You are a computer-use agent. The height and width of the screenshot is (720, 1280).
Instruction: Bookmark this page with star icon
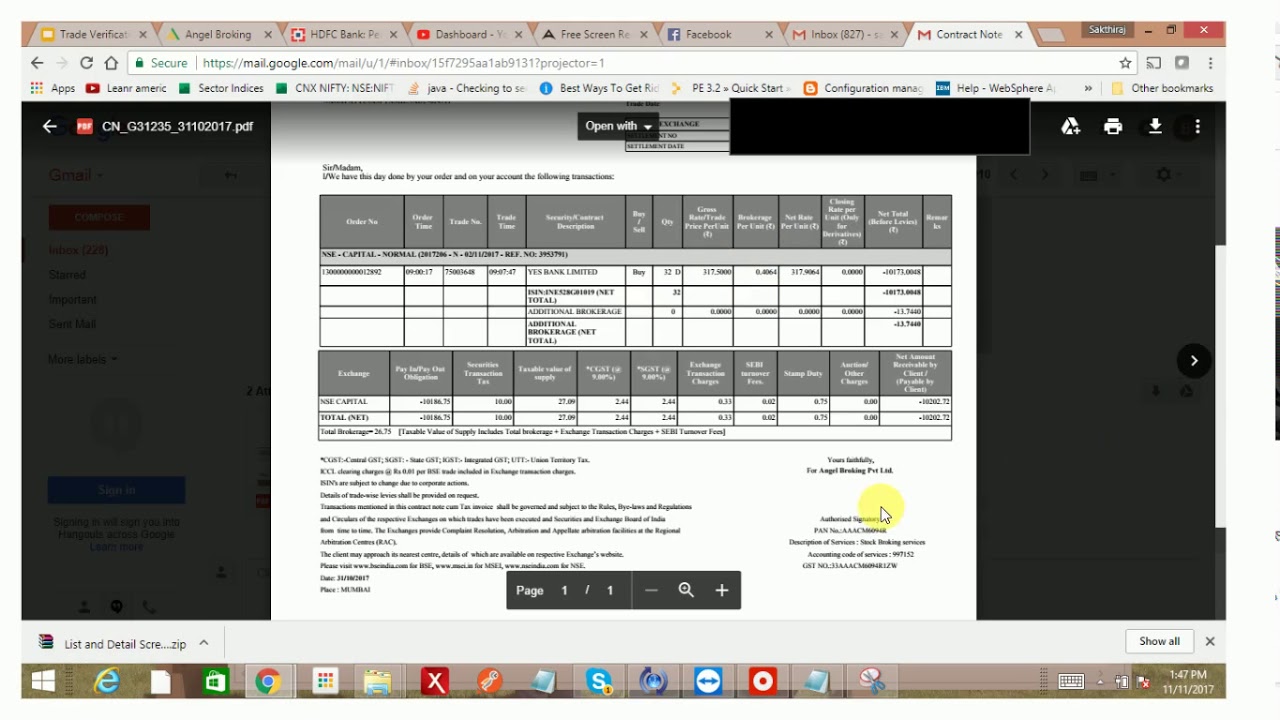(1125, 62)
